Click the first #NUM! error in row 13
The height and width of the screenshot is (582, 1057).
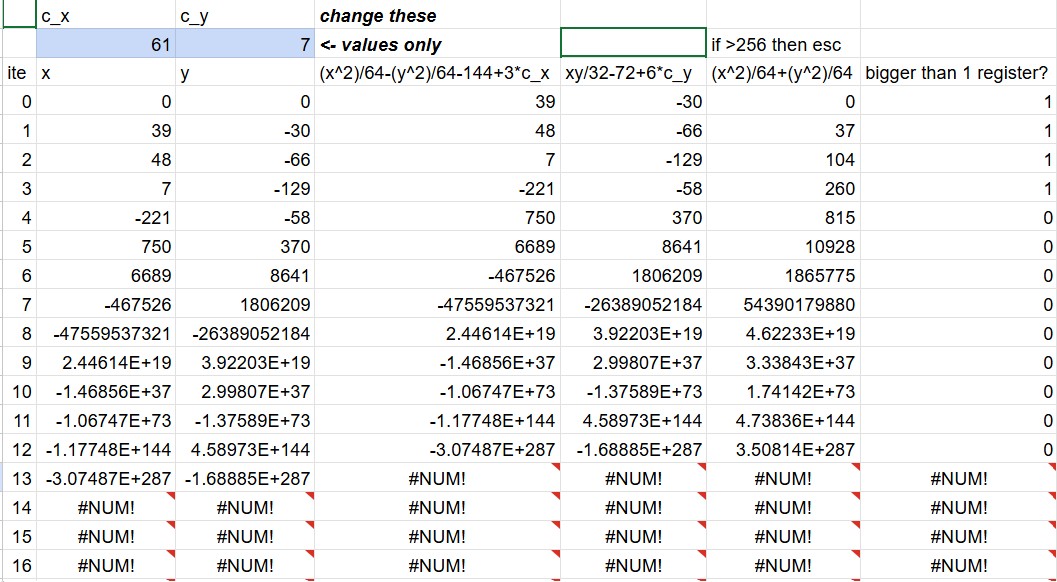(x=437, y=478)
